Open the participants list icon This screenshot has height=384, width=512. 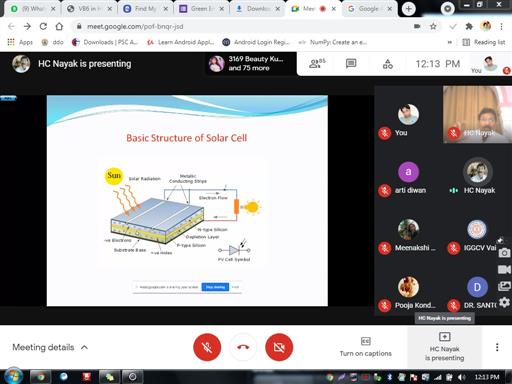pyautogui.click(x=316, y=63)
